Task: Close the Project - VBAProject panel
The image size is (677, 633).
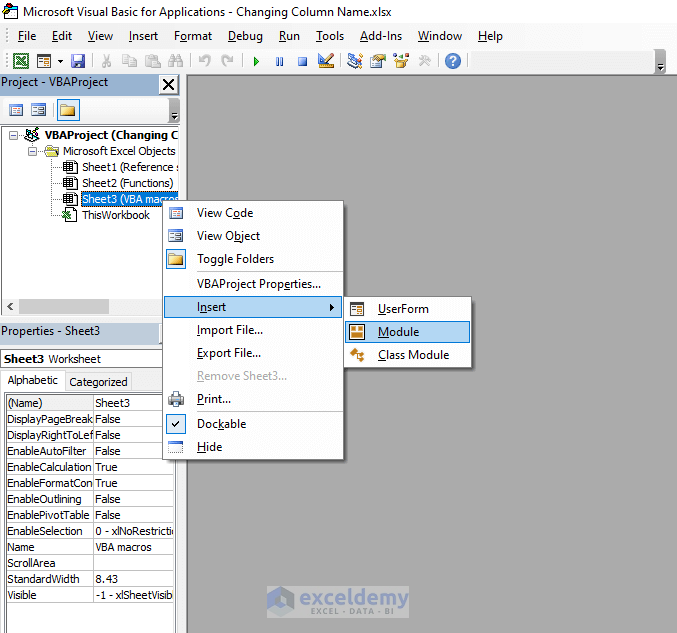Action: (x=168, y=84)
